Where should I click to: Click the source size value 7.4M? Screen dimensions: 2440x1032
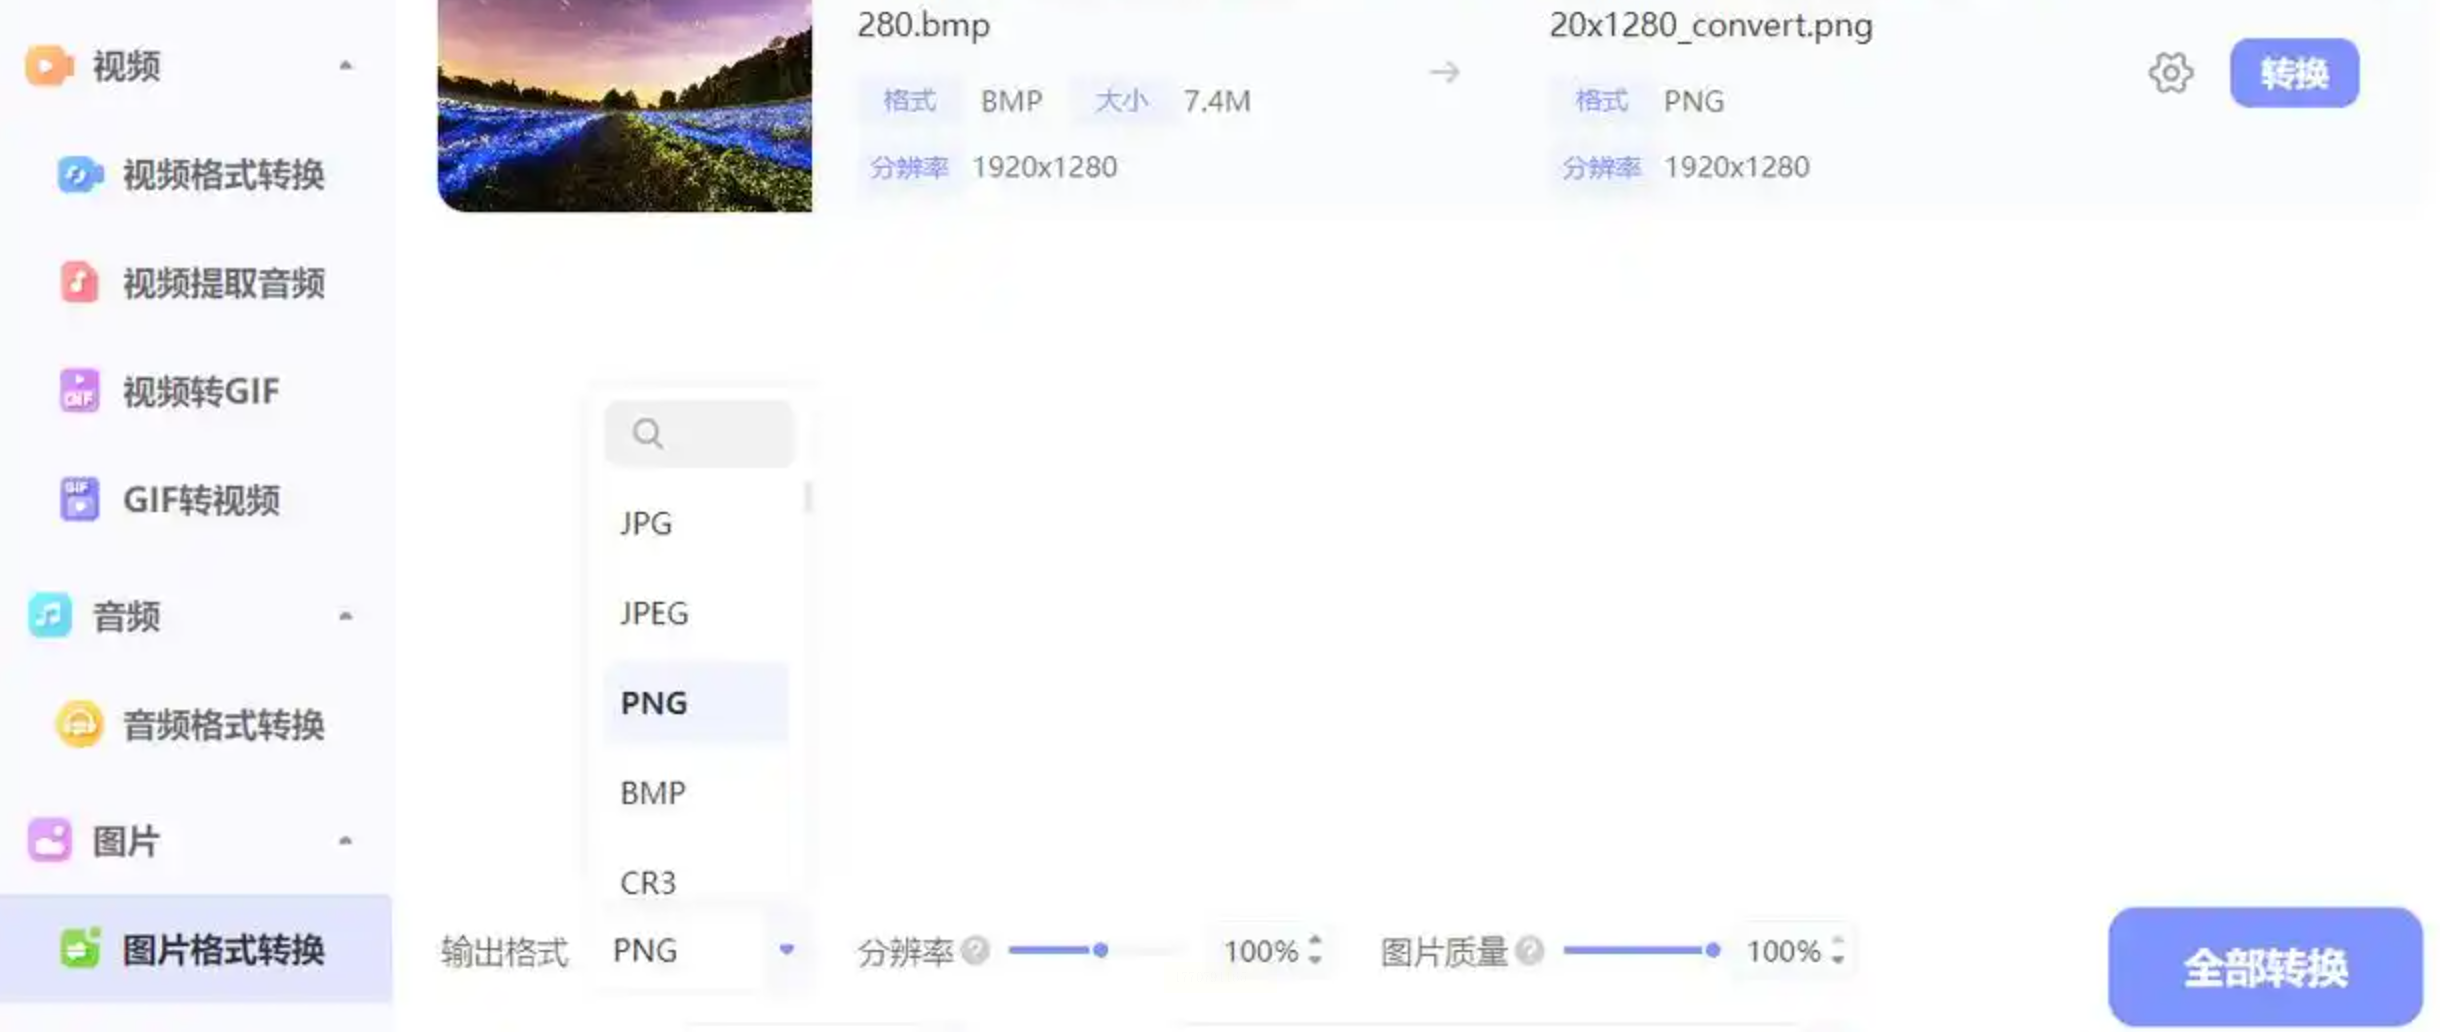(x=1217, y=101)
